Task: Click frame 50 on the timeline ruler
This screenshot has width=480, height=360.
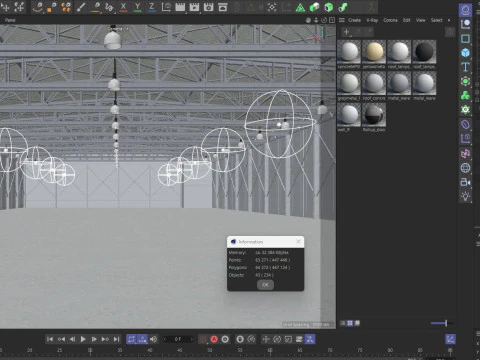Action: click(x=210, y=350)
